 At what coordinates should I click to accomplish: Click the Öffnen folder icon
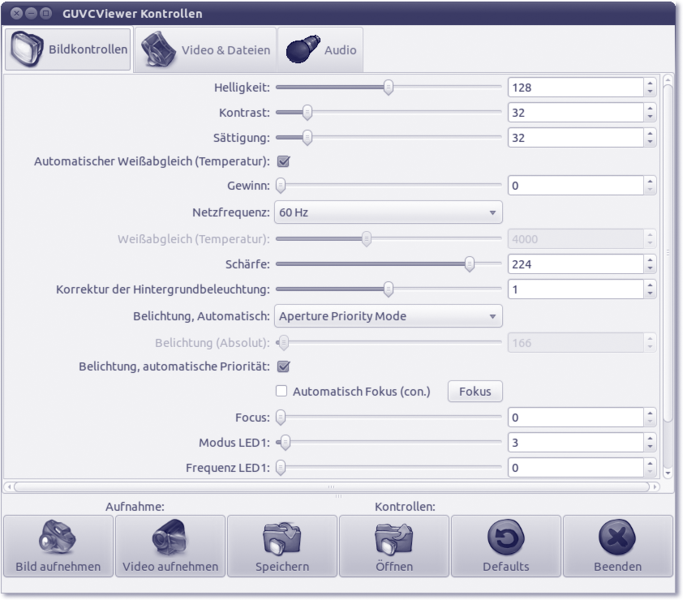coord(394,539)
